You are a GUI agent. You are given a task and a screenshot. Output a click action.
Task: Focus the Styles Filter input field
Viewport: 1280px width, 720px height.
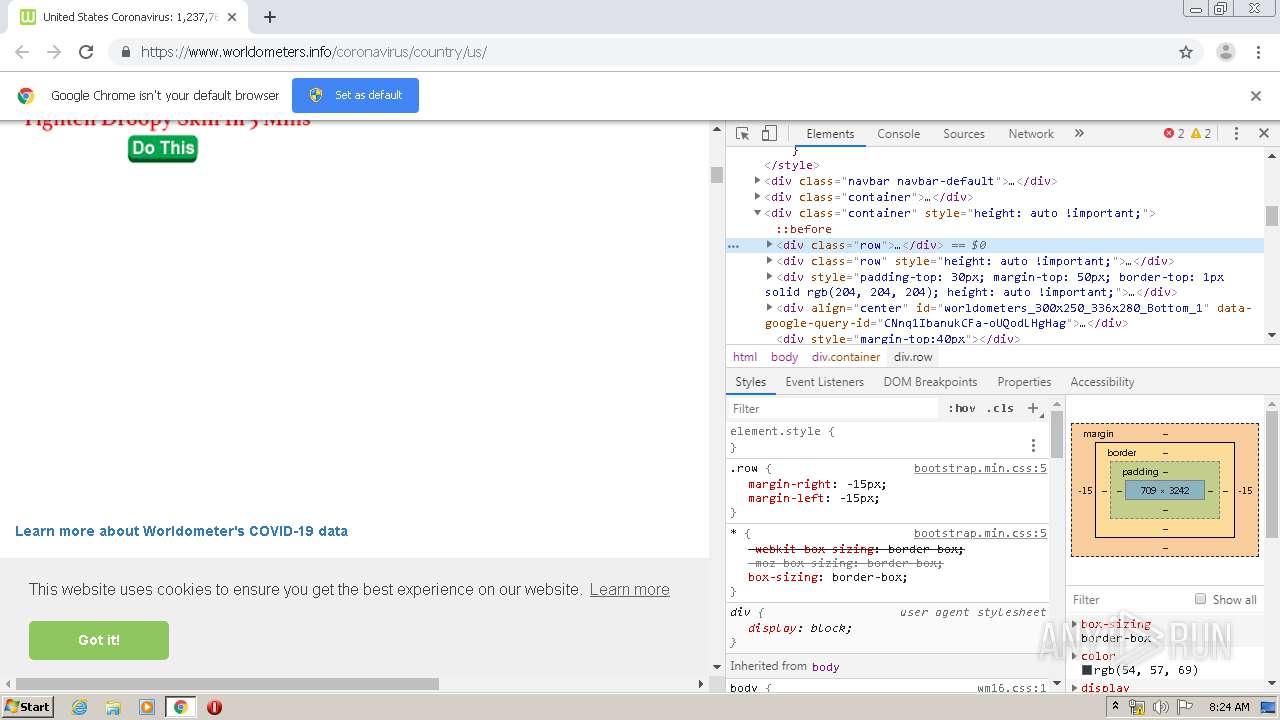click(x=834, y=408)
